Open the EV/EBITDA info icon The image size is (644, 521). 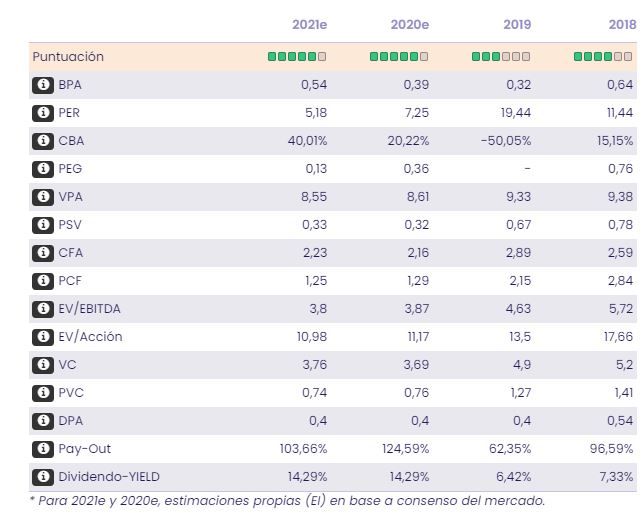pos(42,309)
